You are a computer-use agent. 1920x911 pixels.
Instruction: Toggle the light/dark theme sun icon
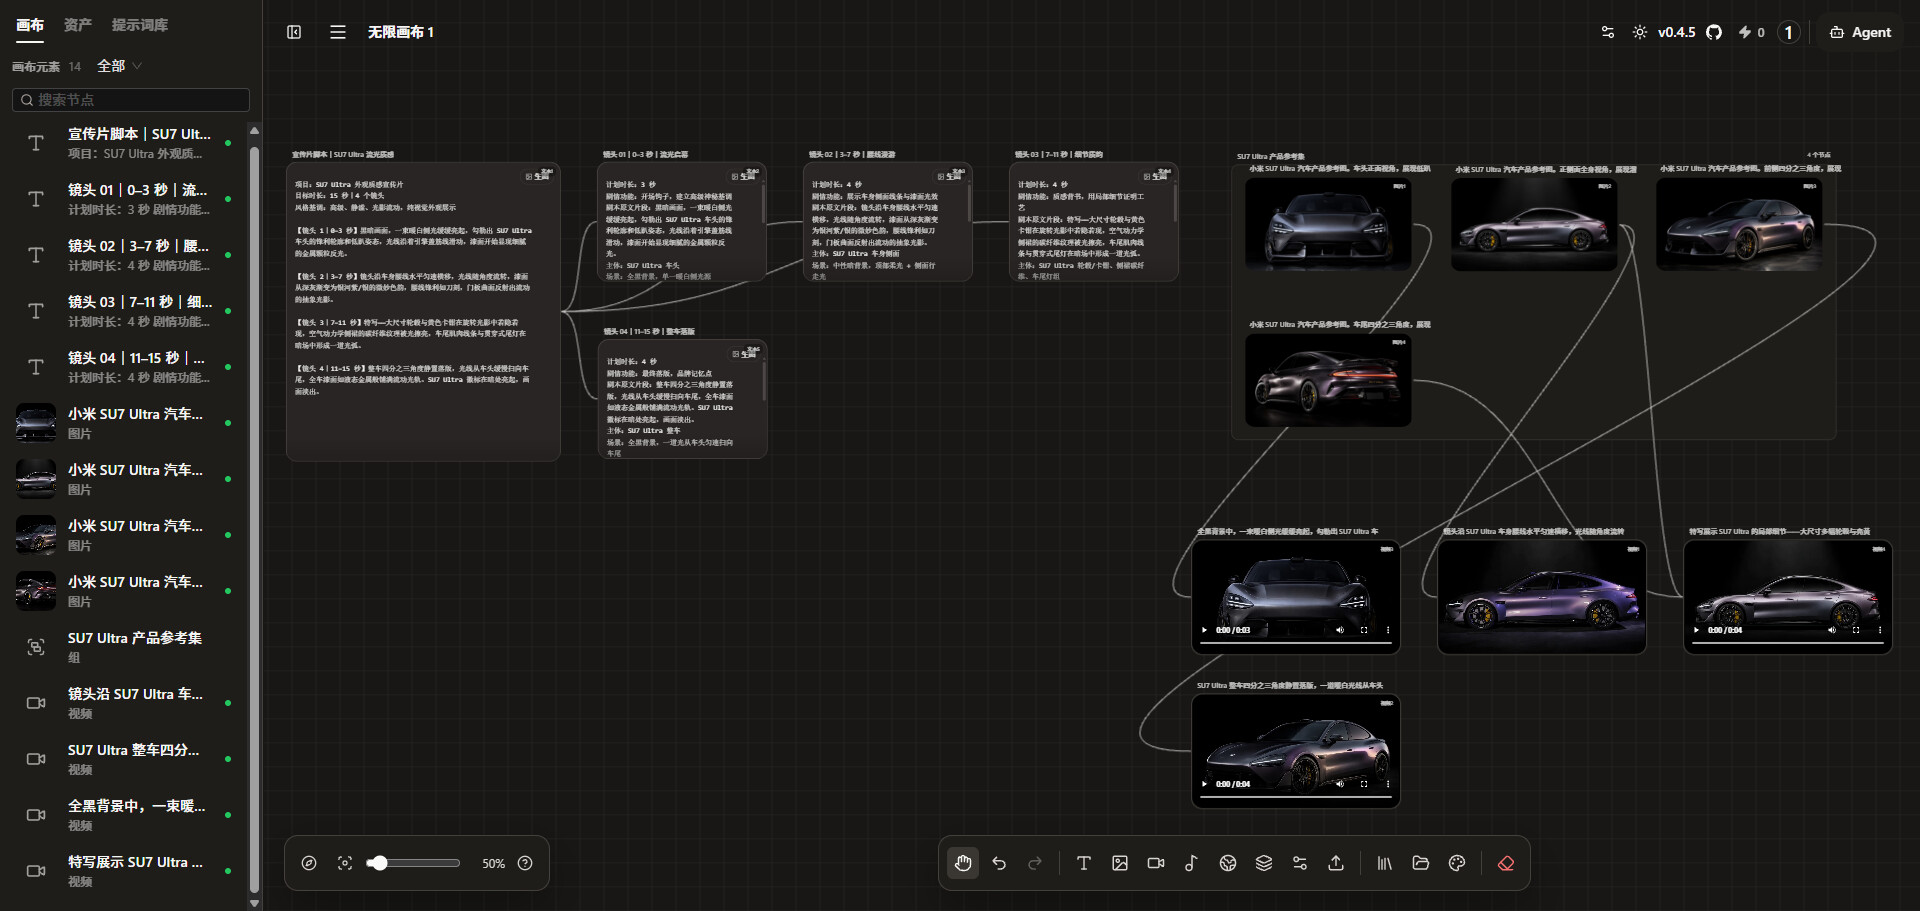[x=1640, y=32]
